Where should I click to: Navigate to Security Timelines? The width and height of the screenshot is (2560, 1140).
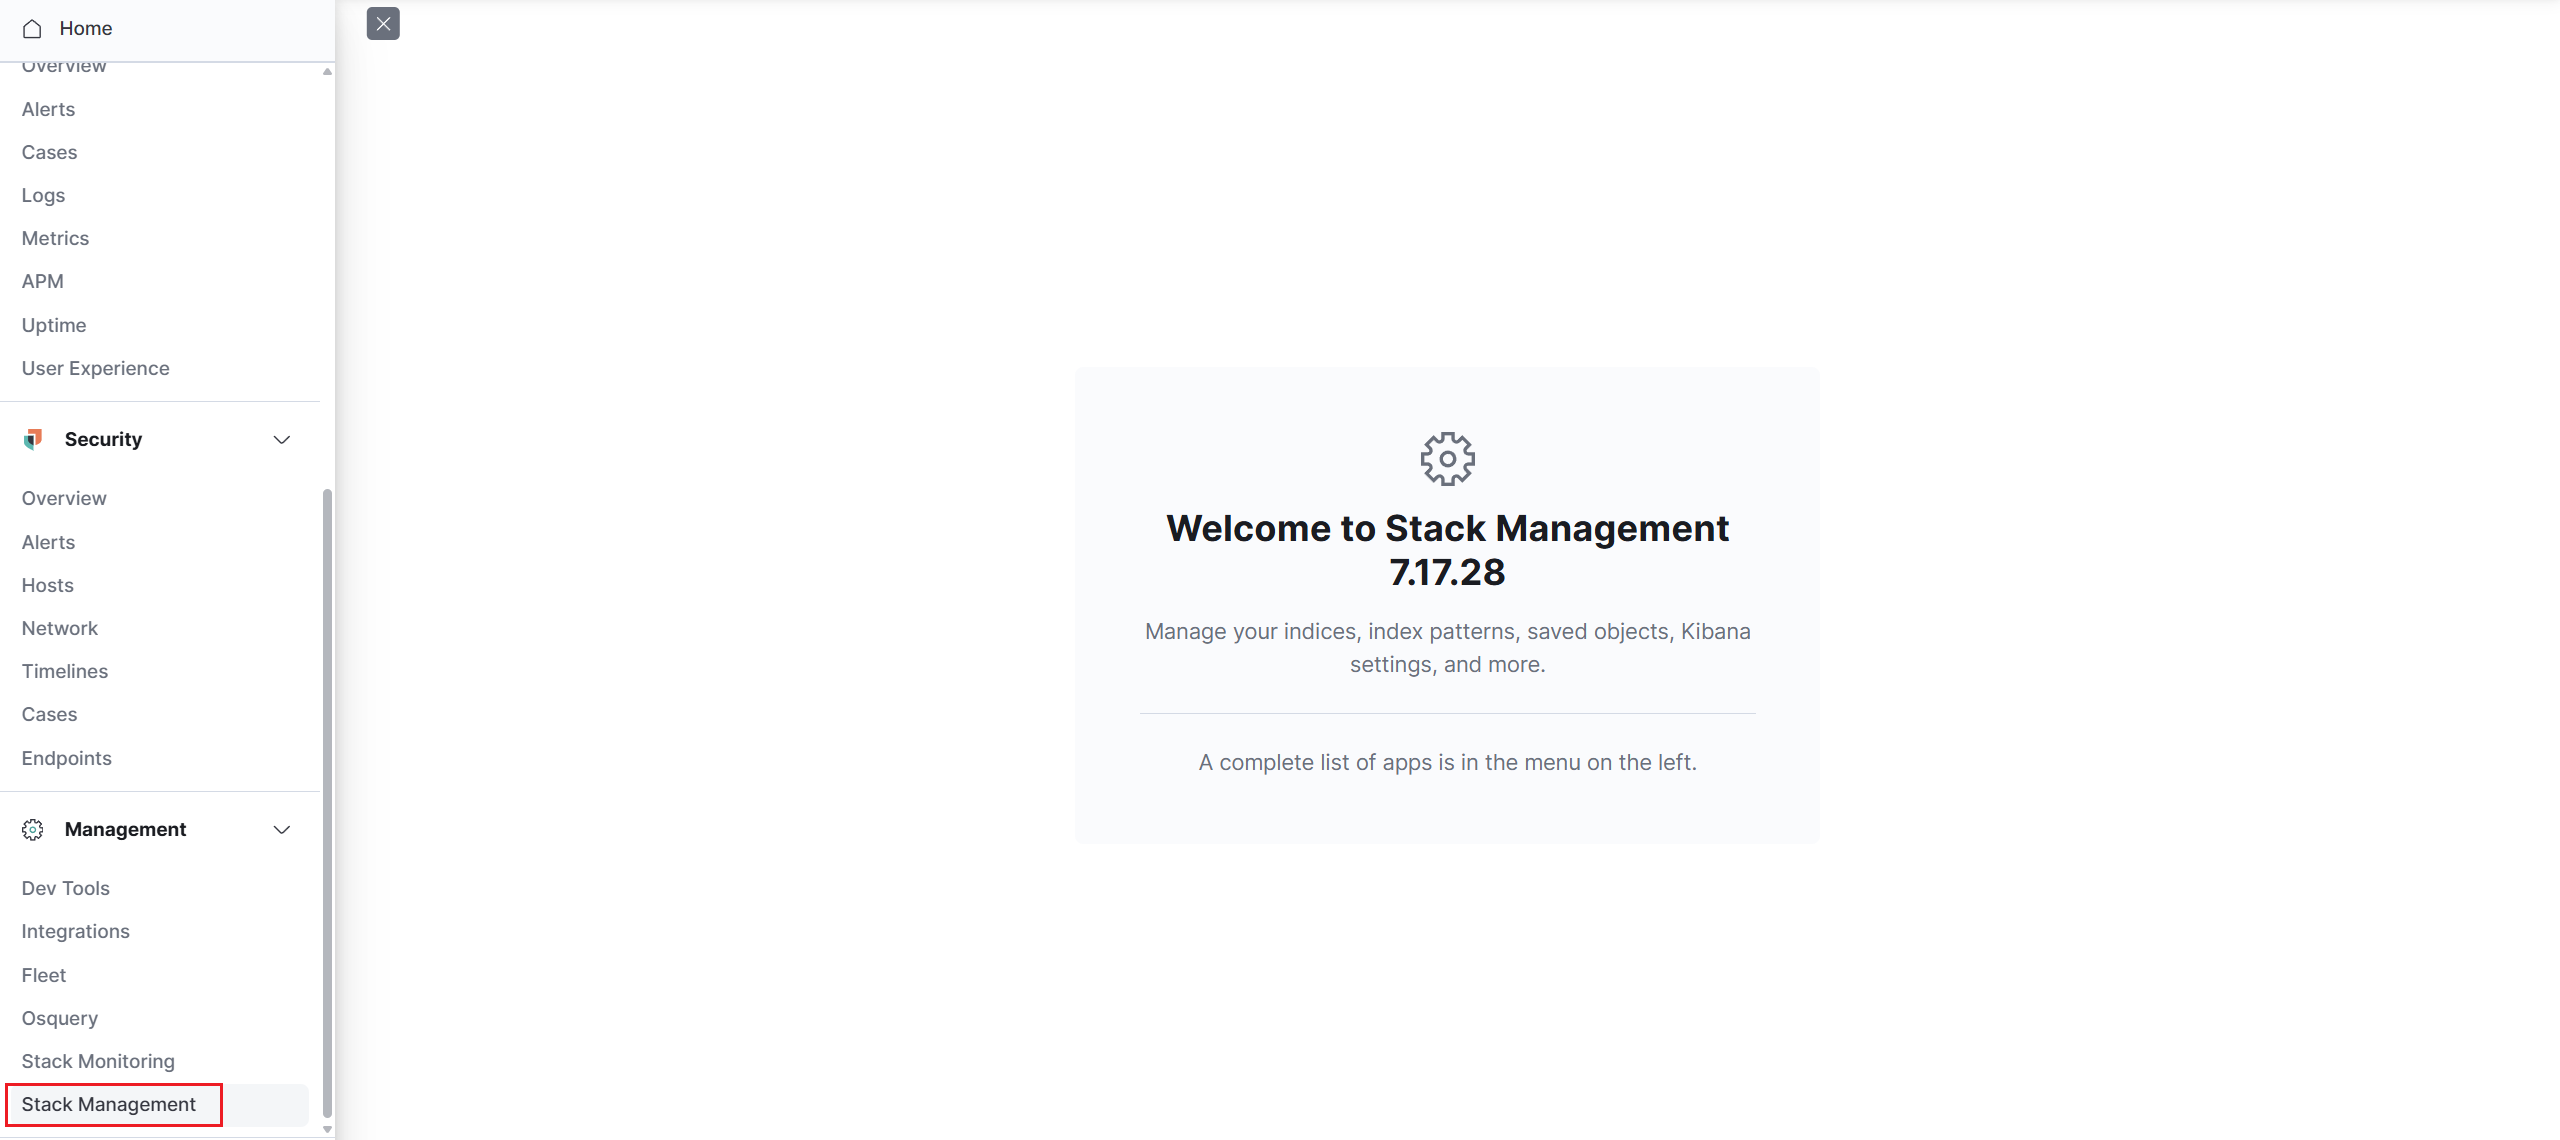[x=65, y=671]
